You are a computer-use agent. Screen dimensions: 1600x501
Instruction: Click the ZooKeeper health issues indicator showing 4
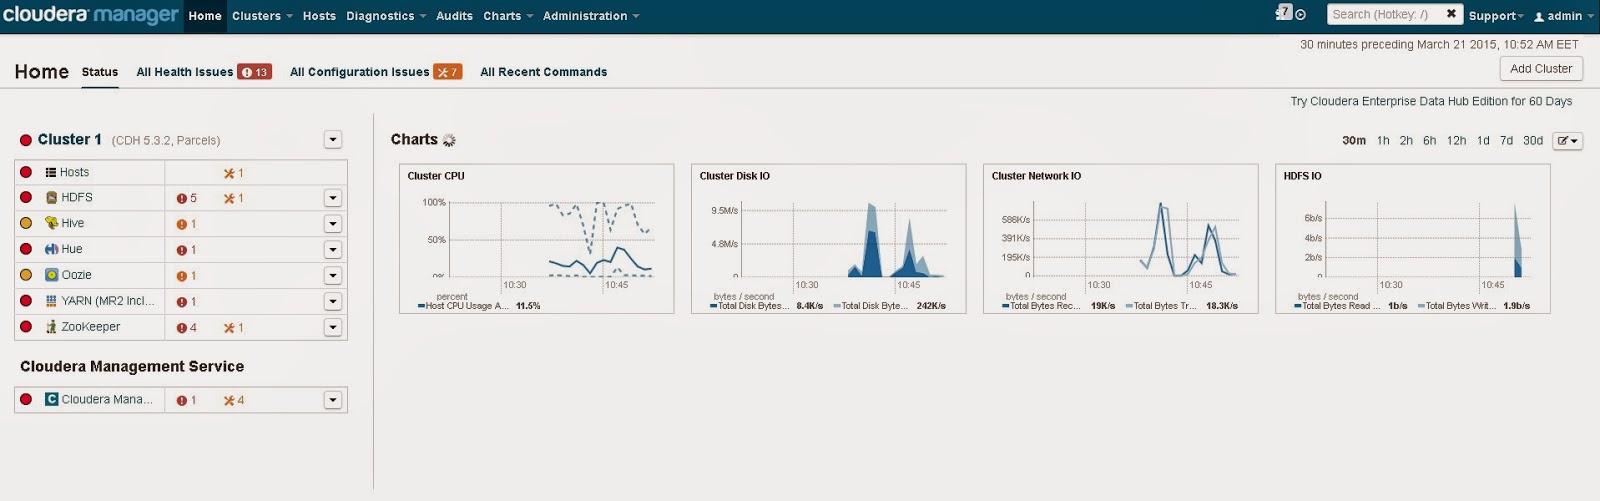[x=186, y=328]
